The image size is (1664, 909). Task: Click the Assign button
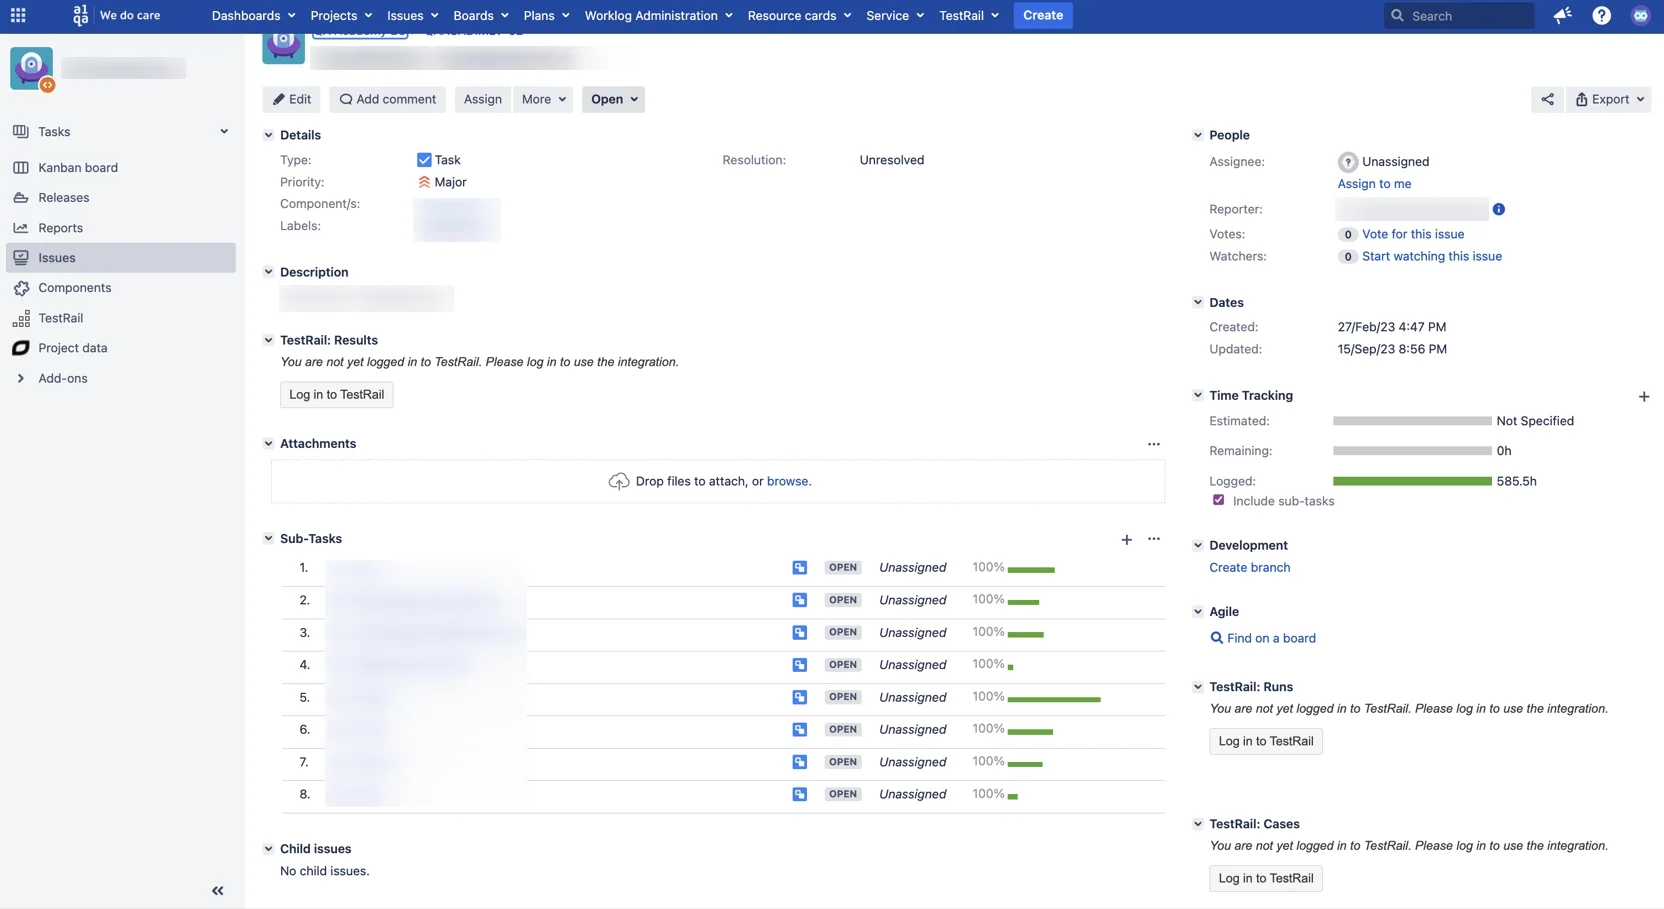tap(482, 99)
